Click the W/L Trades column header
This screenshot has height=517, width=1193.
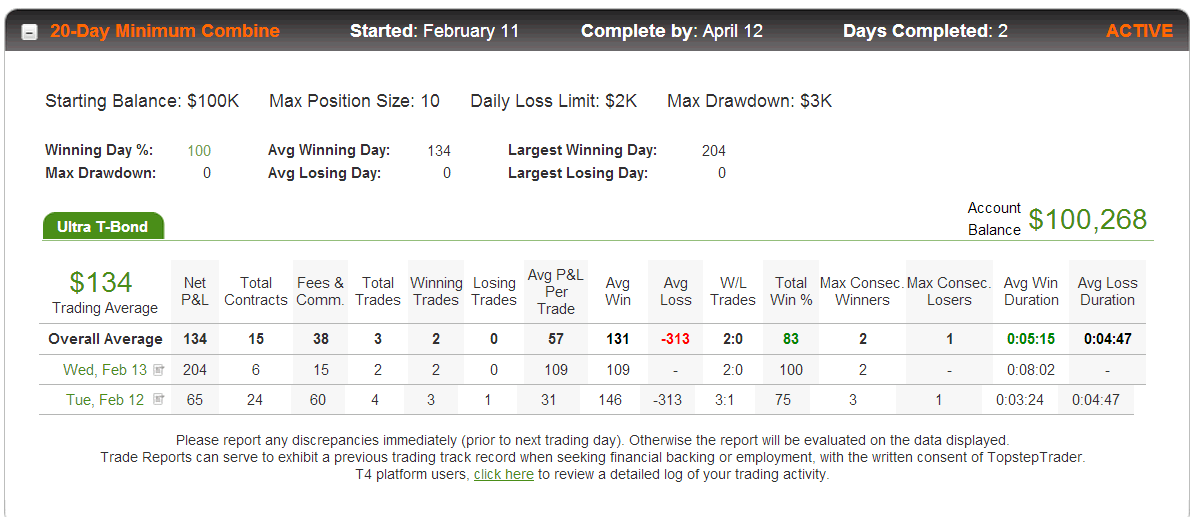tap(733, 291)
